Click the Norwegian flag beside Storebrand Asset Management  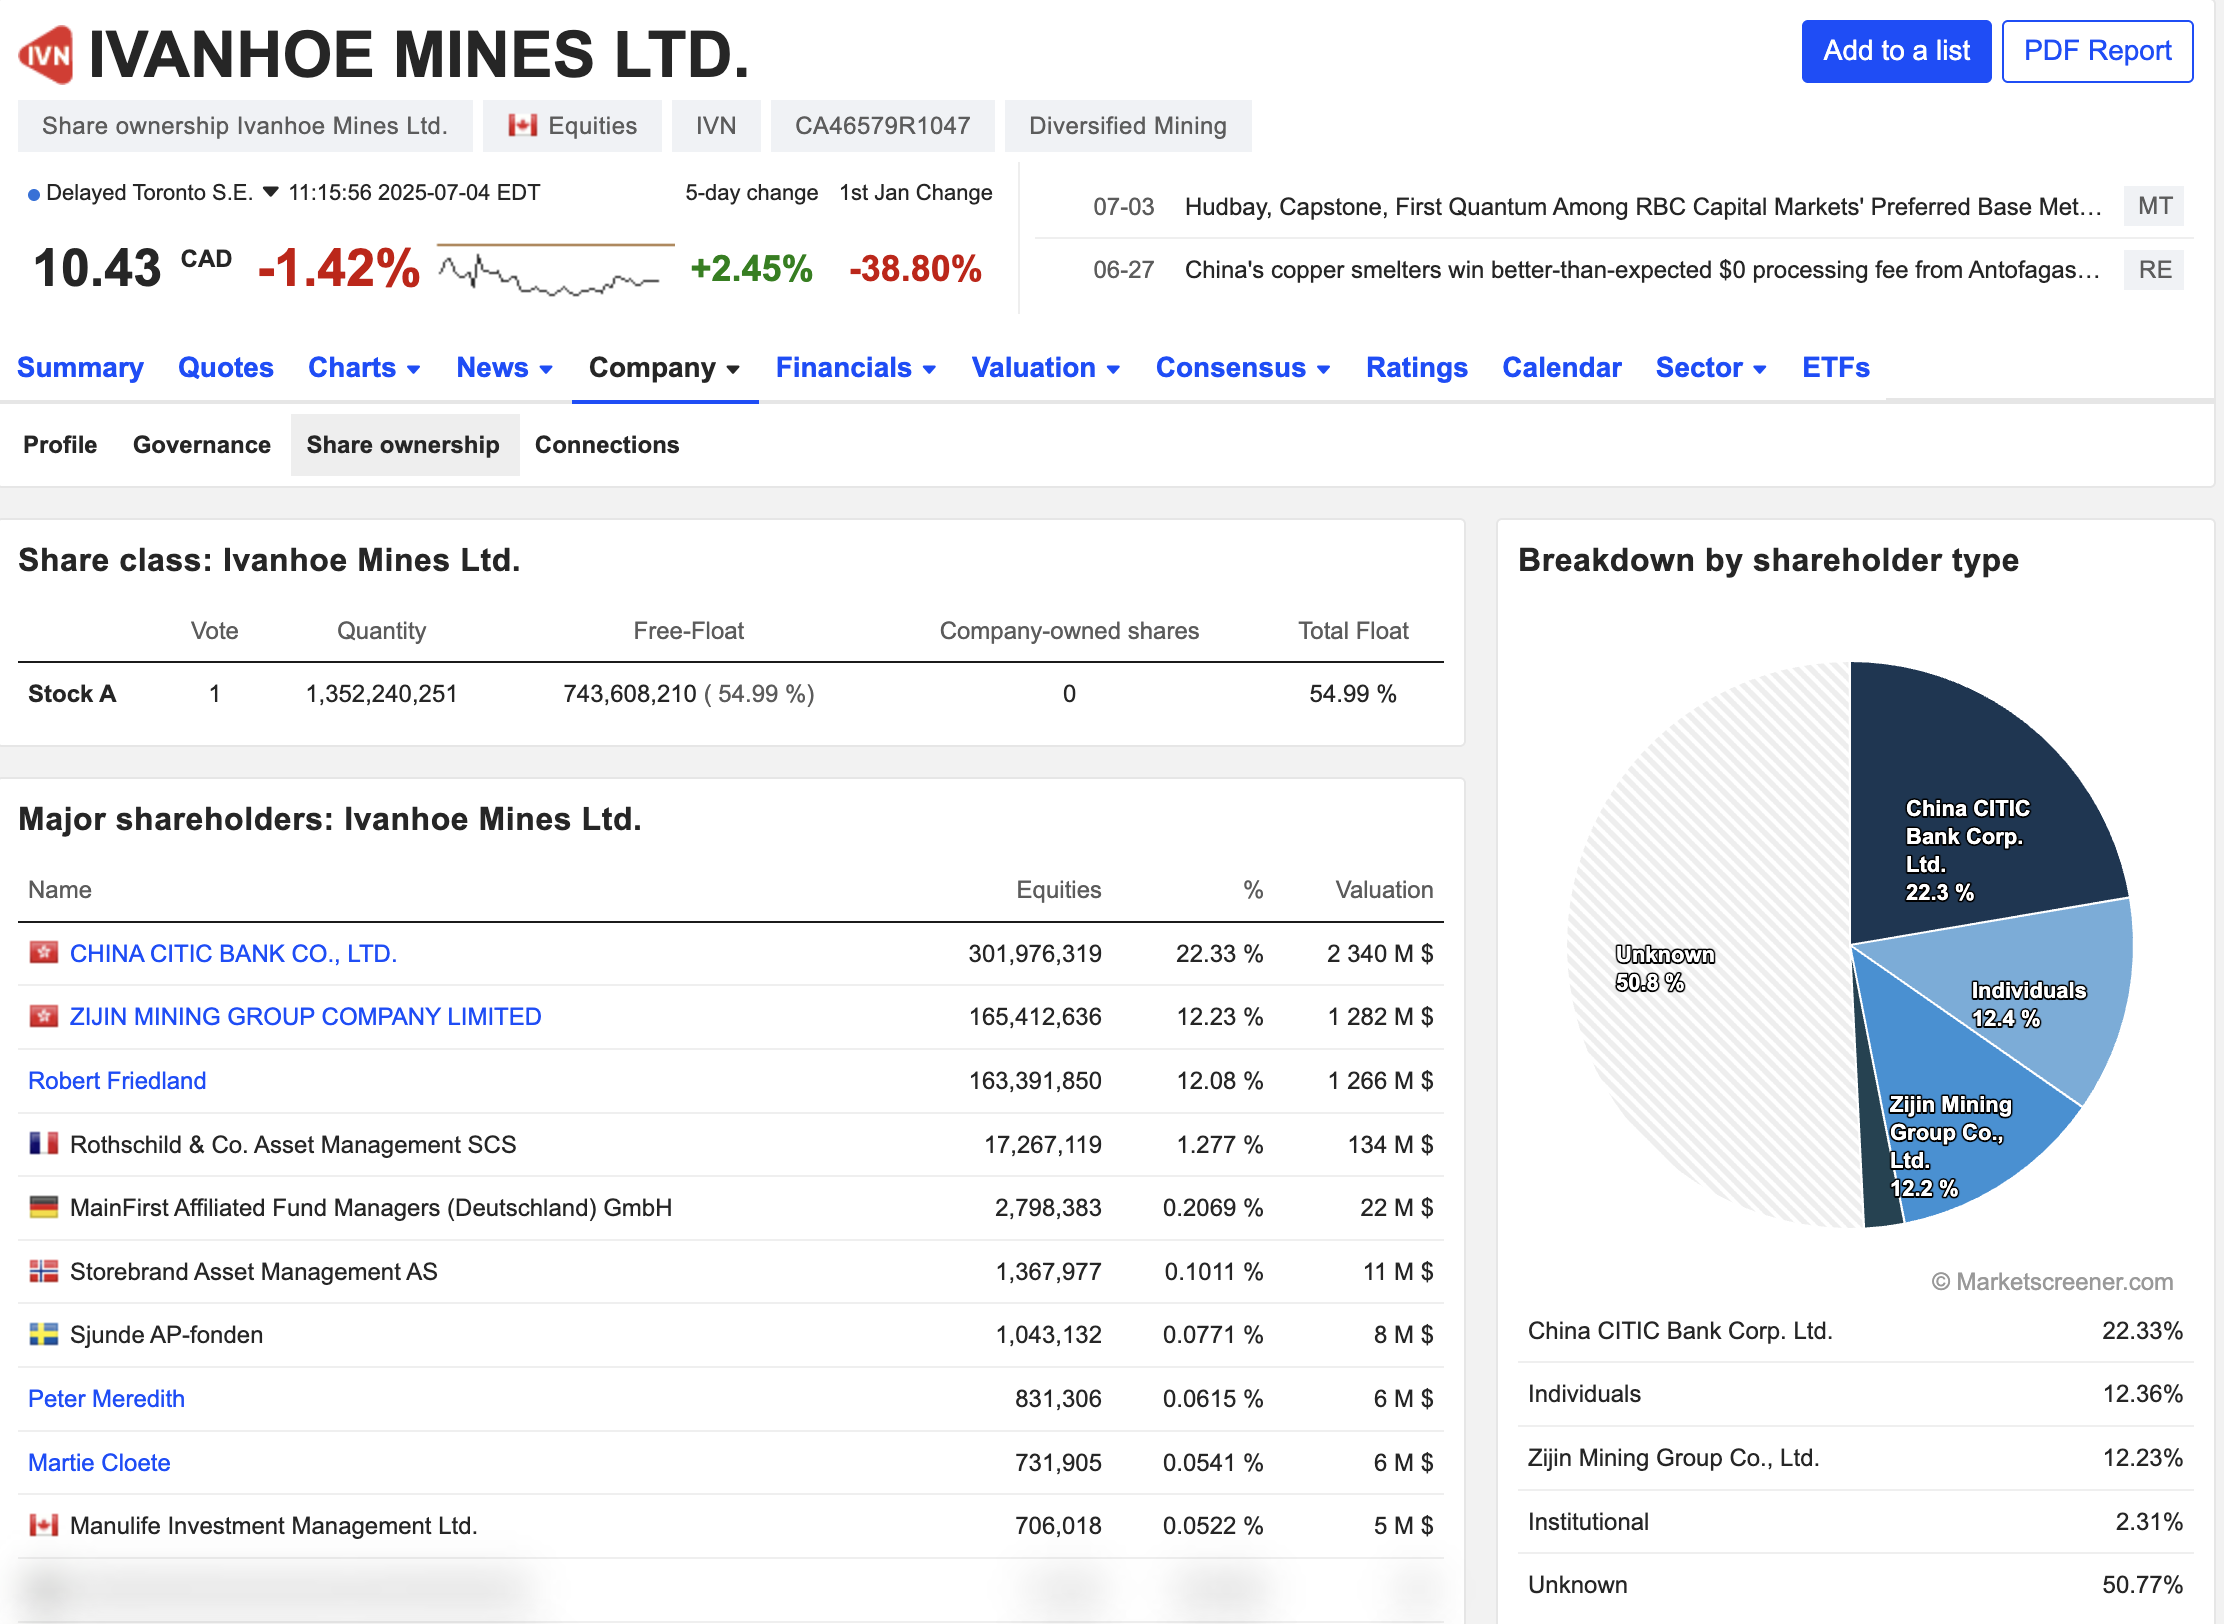(43, 1271)
